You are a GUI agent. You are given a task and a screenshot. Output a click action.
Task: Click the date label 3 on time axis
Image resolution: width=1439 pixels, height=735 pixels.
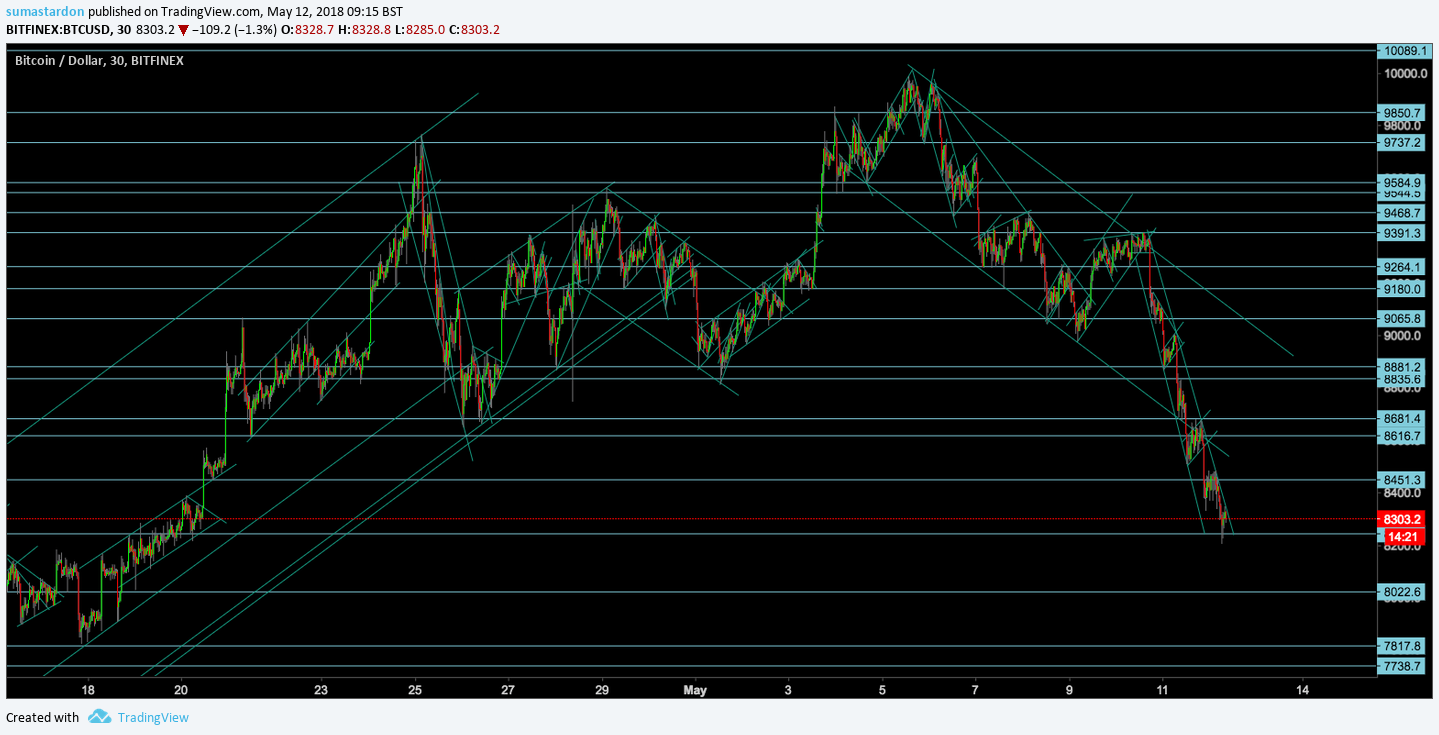788,690
